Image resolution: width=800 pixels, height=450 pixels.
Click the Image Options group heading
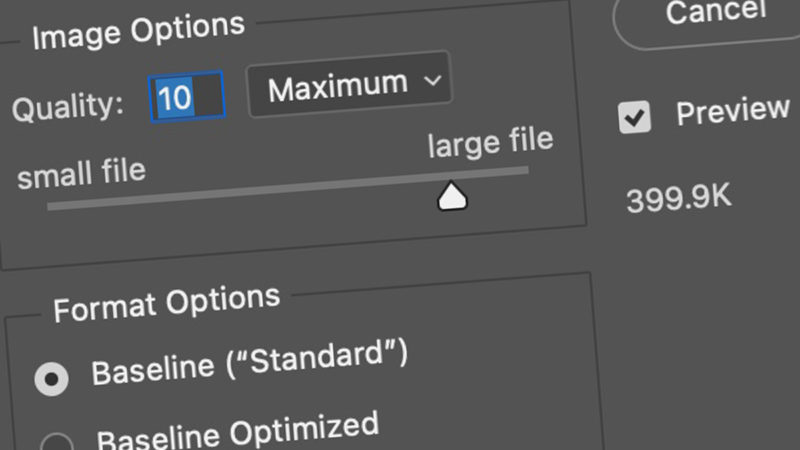[138, 31]
